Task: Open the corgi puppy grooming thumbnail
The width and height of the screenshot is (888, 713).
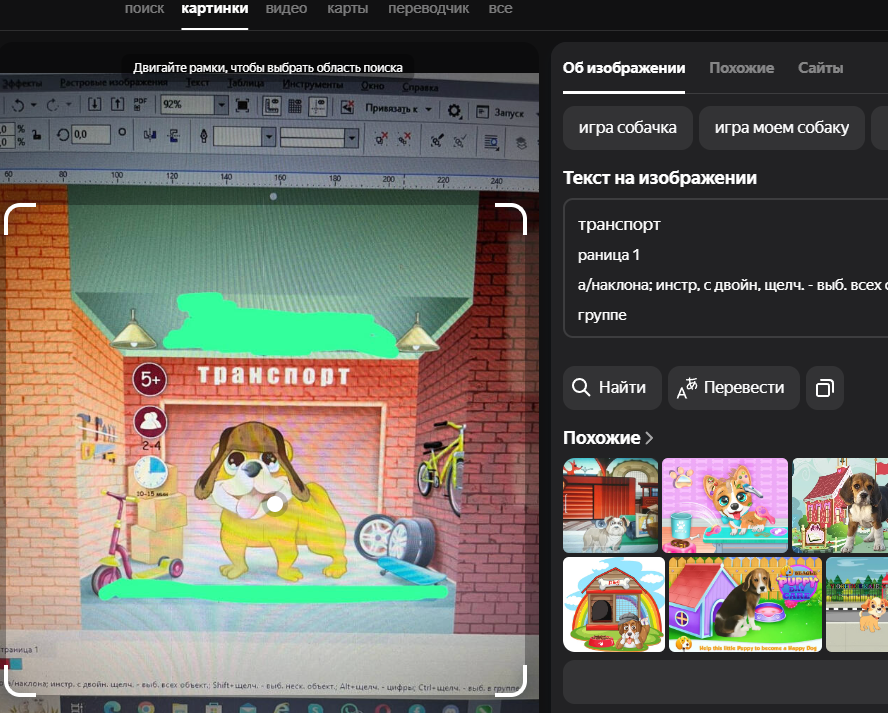Action: pyautogui.click(x=725, y=505)
